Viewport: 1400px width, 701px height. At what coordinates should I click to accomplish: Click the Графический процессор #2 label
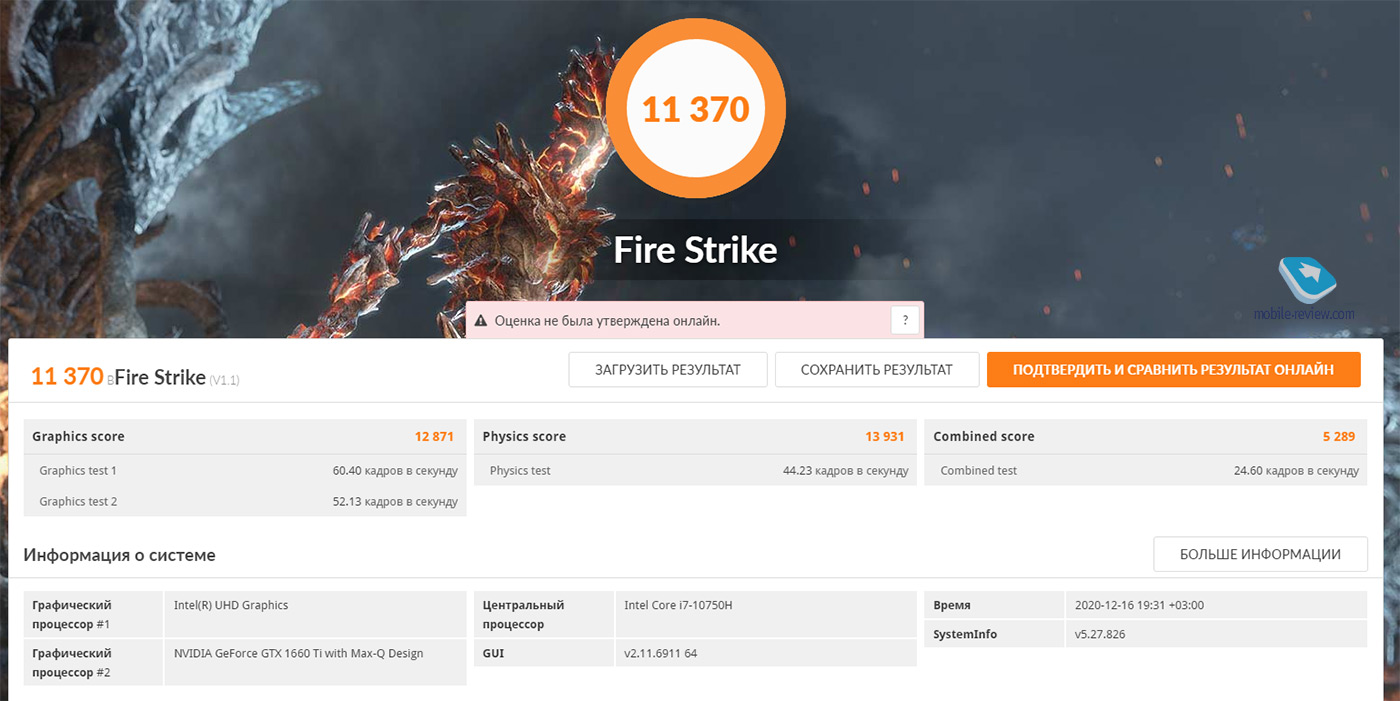[x=72, y=662]
